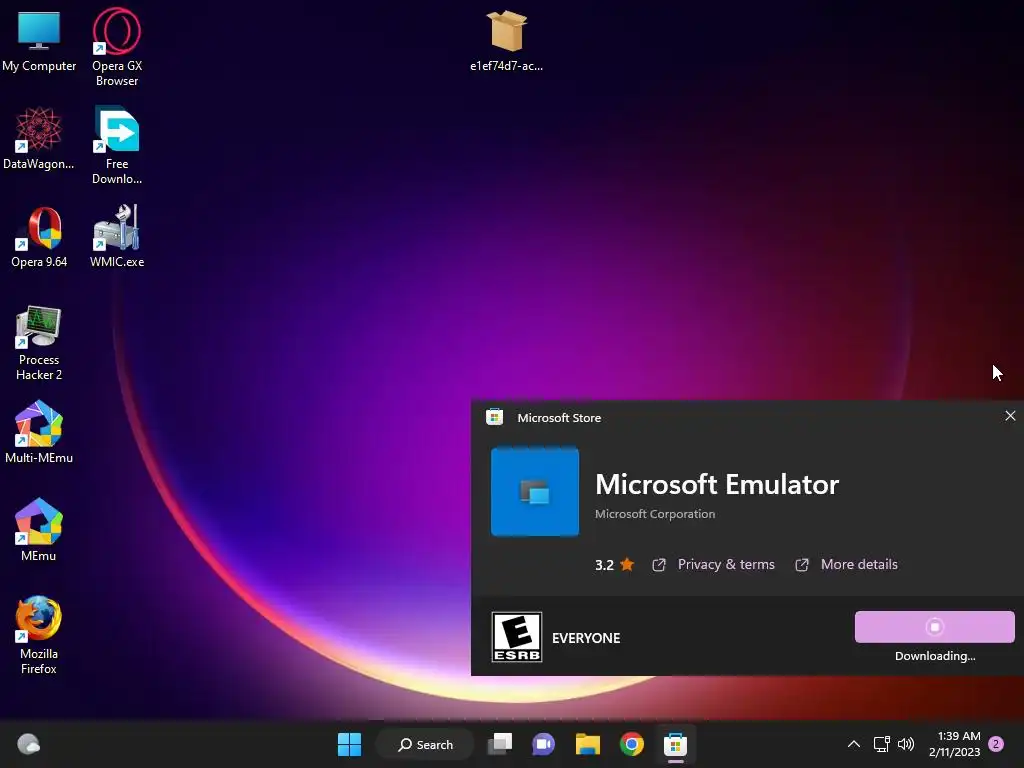This screenshot has width=1024, height=768.
Task: Launch Opera GX Browser shortcut
Action: [117, 48]
